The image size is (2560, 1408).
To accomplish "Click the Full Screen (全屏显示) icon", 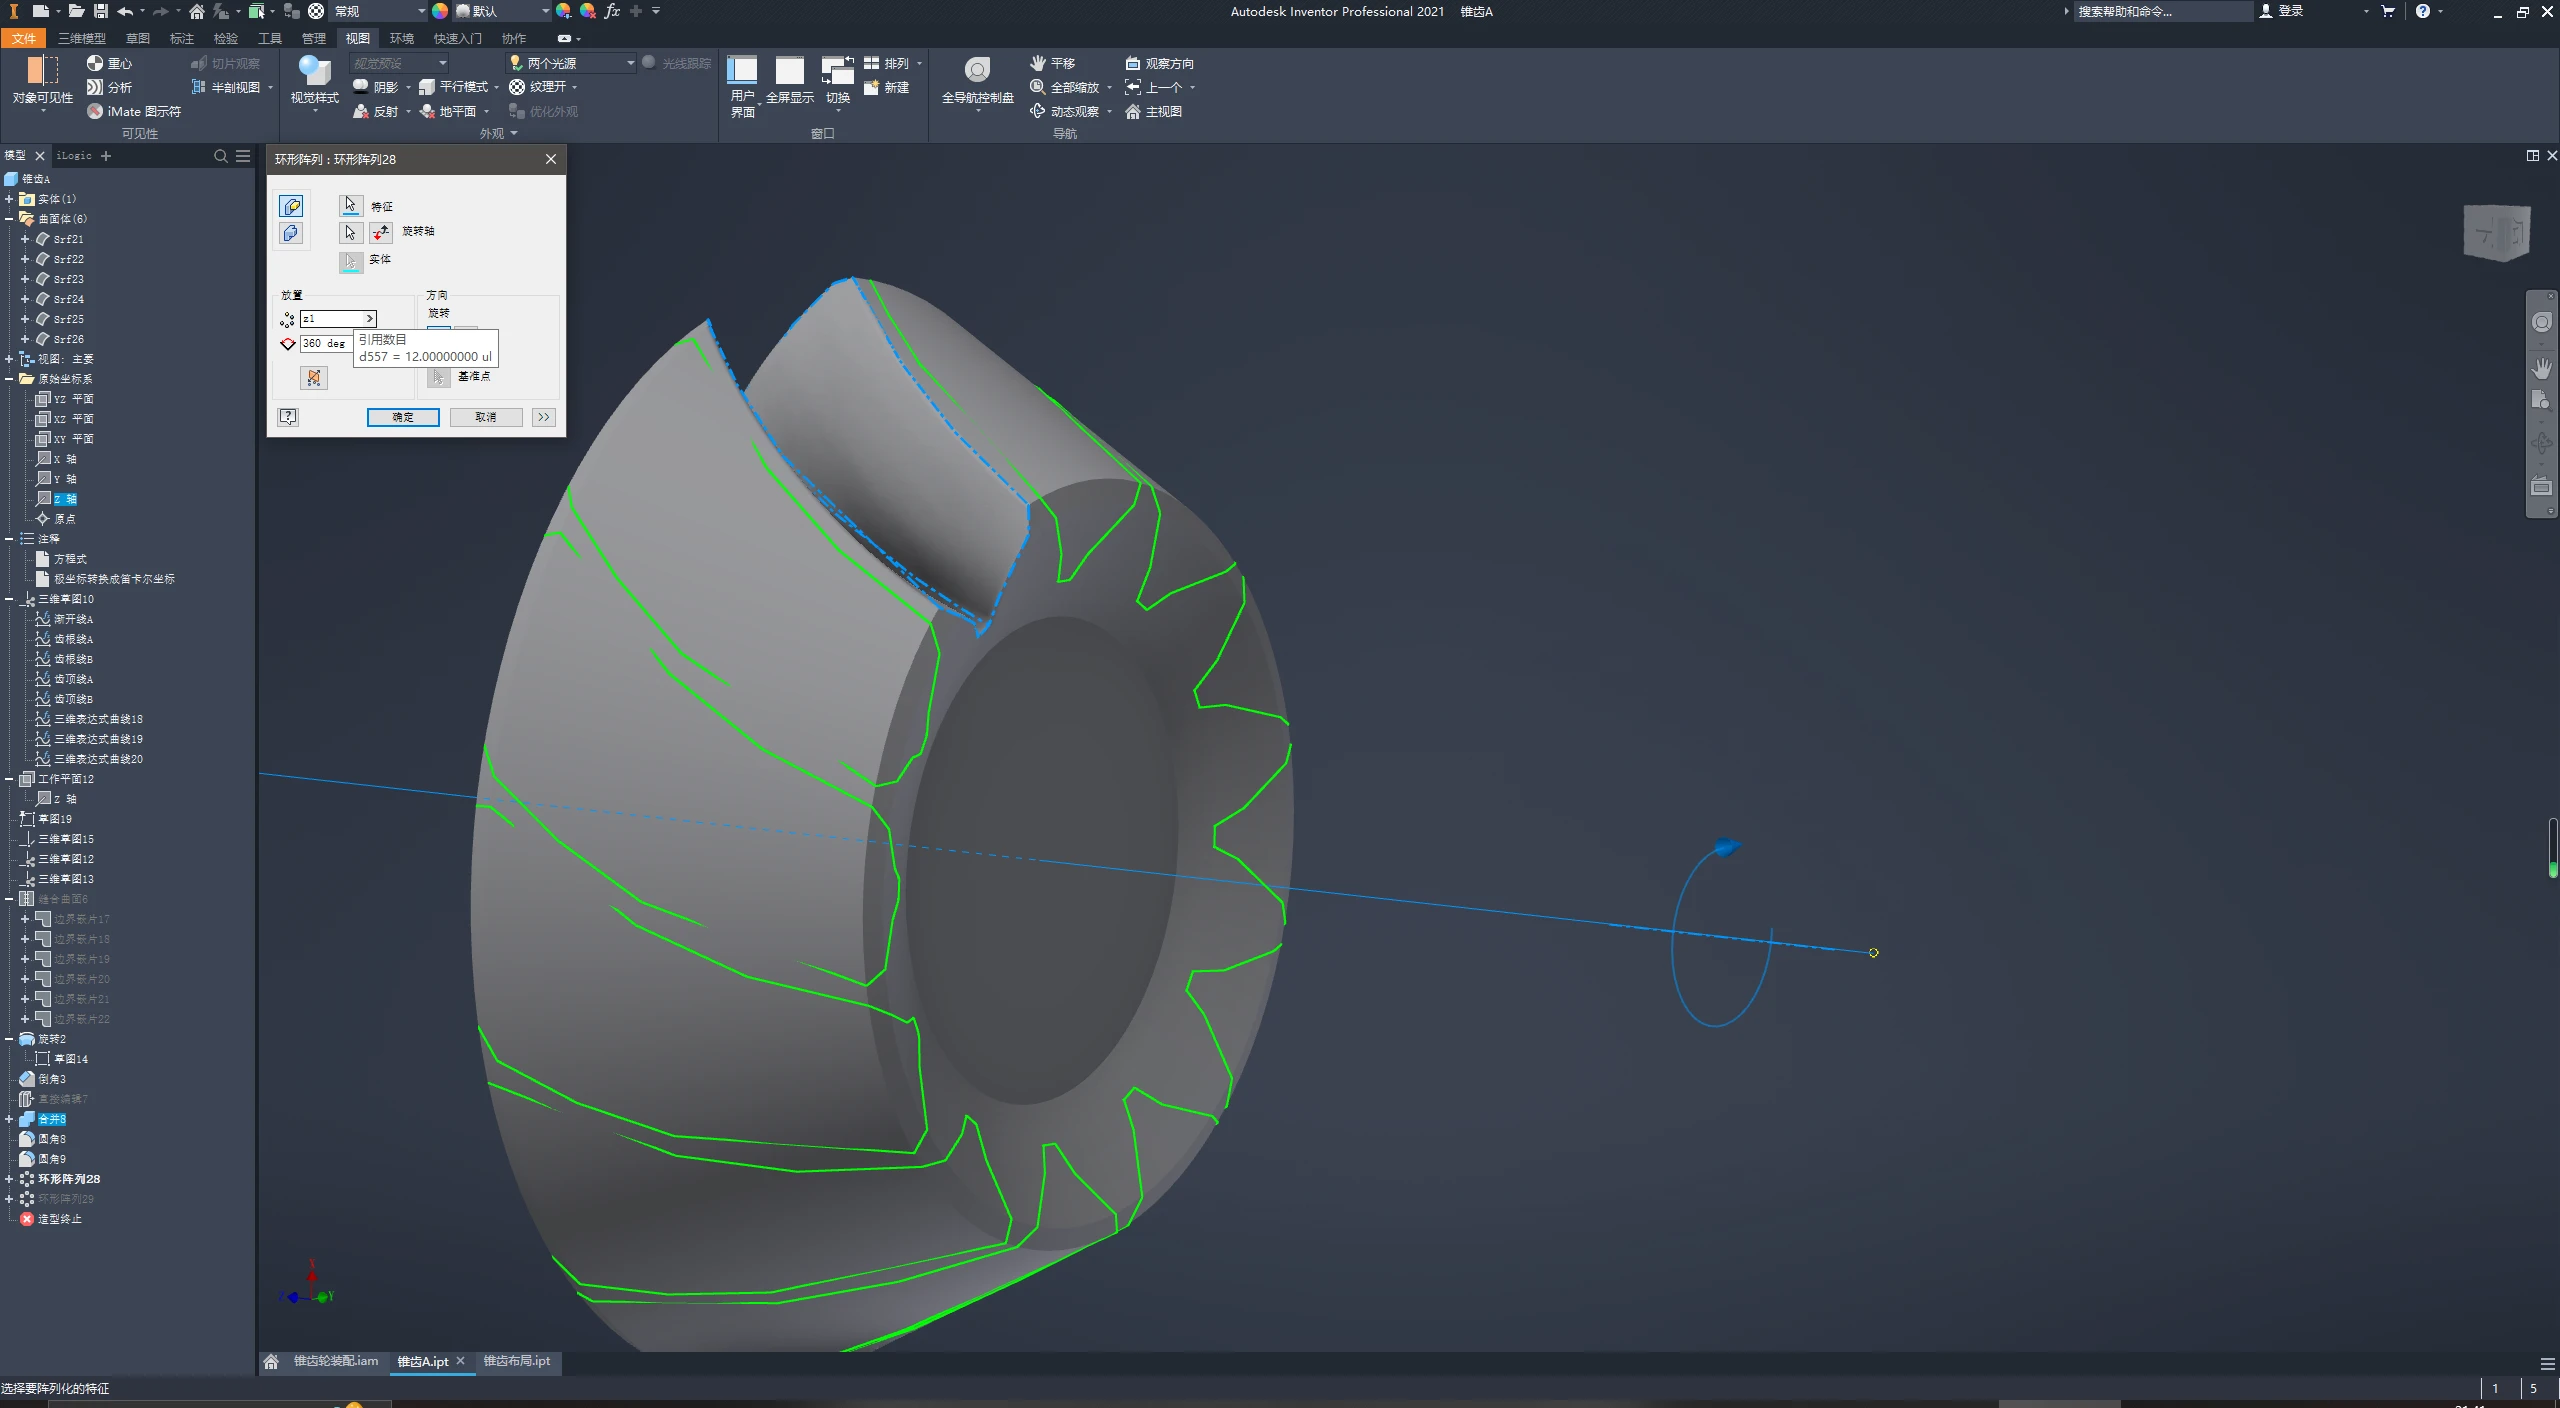I will pyautogui.click(x=790, y=70).
